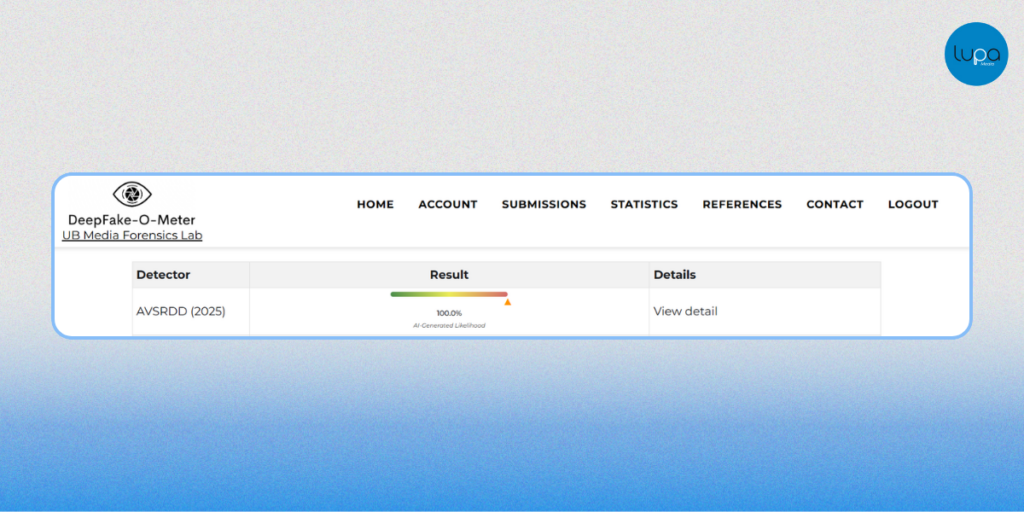Click the green-to-red likelihood gradient bar
This screenshot has height=512, width=1024.
(448, 294)
